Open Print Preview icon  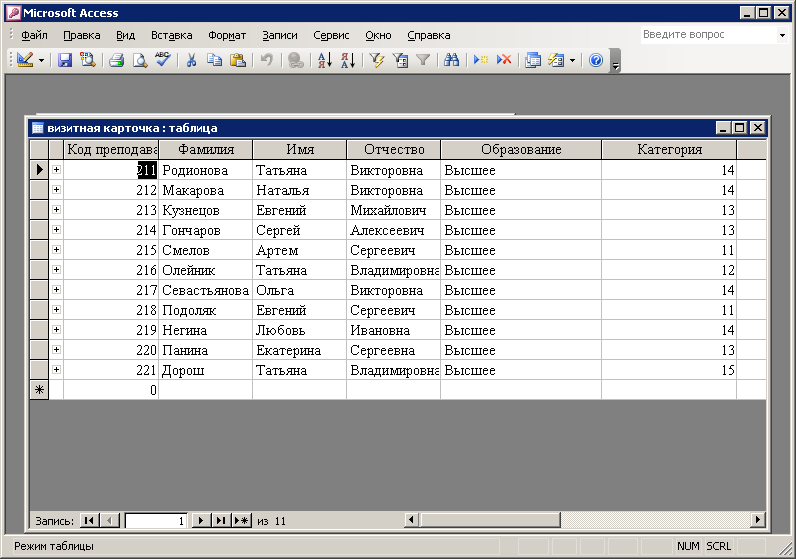tap(140, 60)
